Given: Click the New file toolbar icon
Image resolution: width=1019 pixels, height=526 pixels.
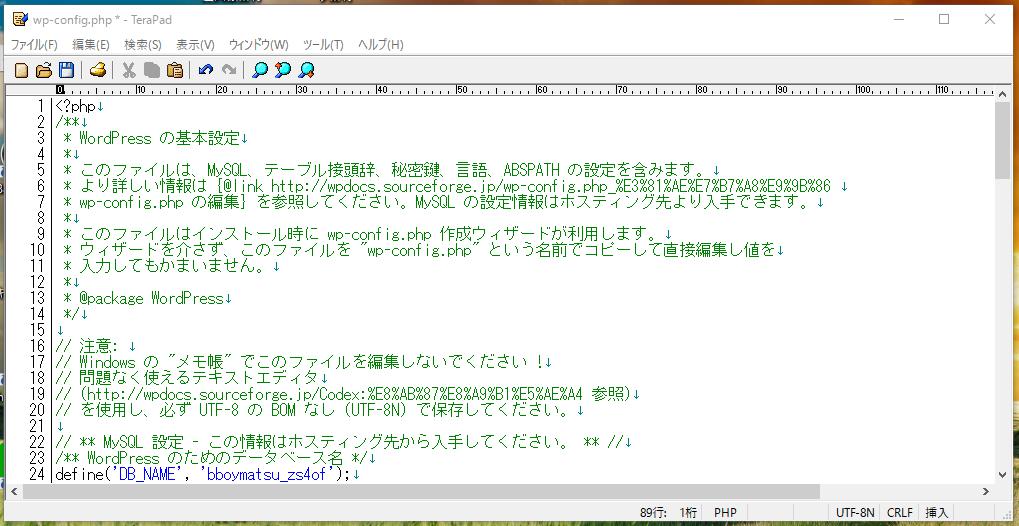Looking at the screenshot, I should point(21,70).
